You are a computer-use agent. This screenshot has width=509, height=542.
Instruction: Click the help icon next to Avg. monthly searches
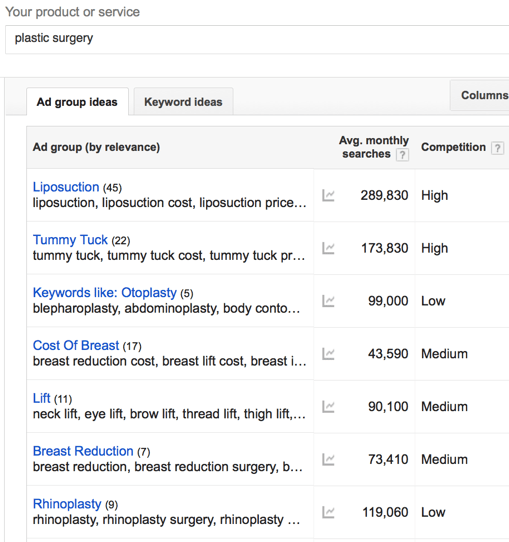pyautogui.click(x=402, y=155)
